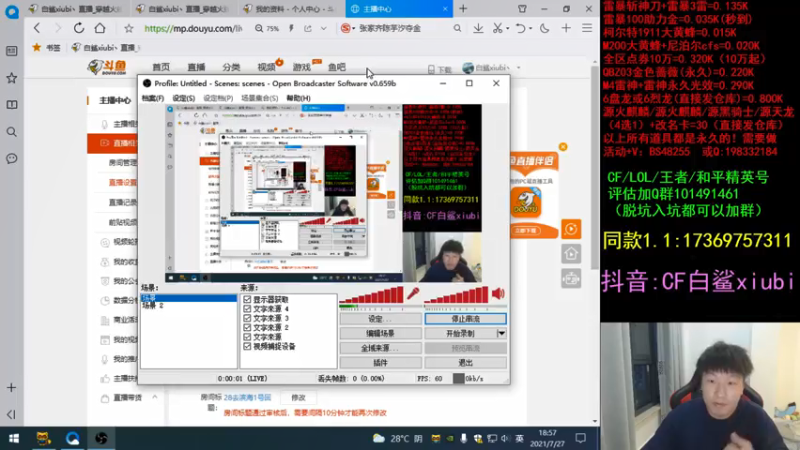Viewport: 800px width, 450px height.
Task: Click the undo closed-tab arrow icon
Action: (x=520, y=29)
